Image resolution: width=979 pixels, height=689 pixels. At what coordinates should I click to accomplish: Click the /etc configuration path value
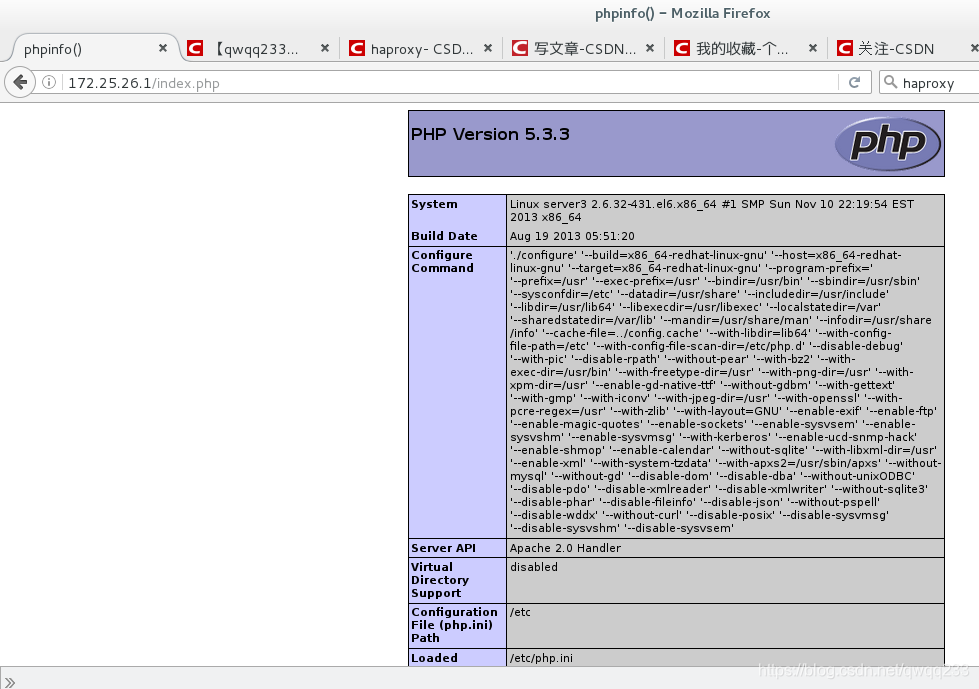[520, 612]
